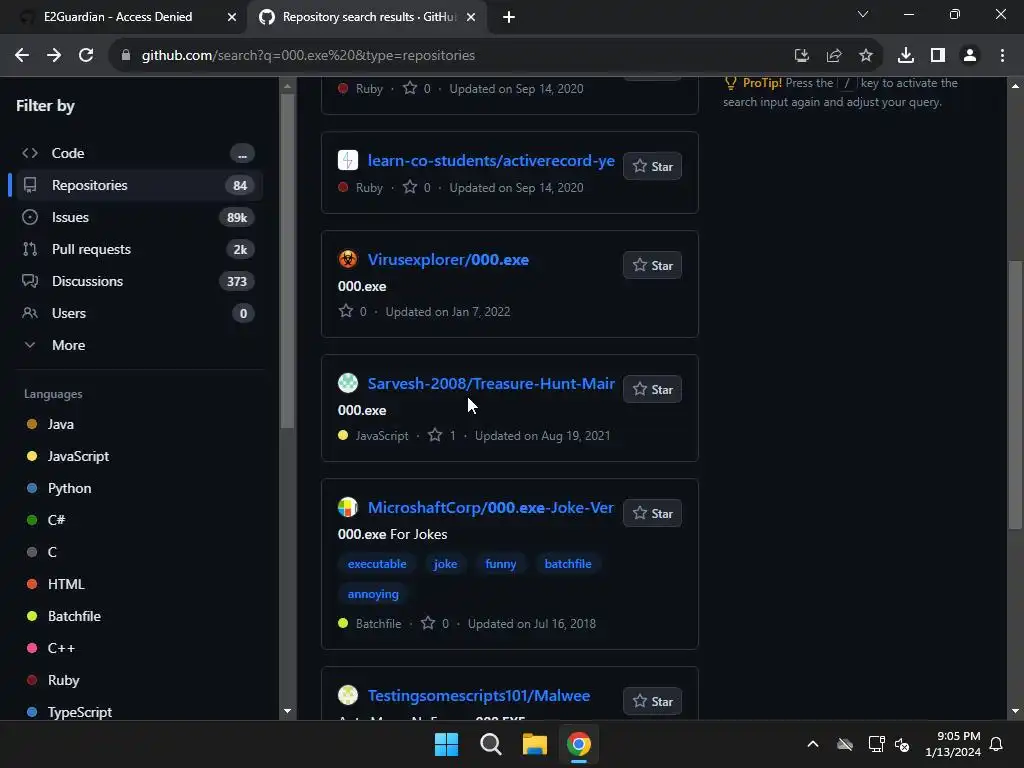Viewport: 1024px width, 768px height.
Task: Bookmark this page with star icon
Action: [865, 56]
